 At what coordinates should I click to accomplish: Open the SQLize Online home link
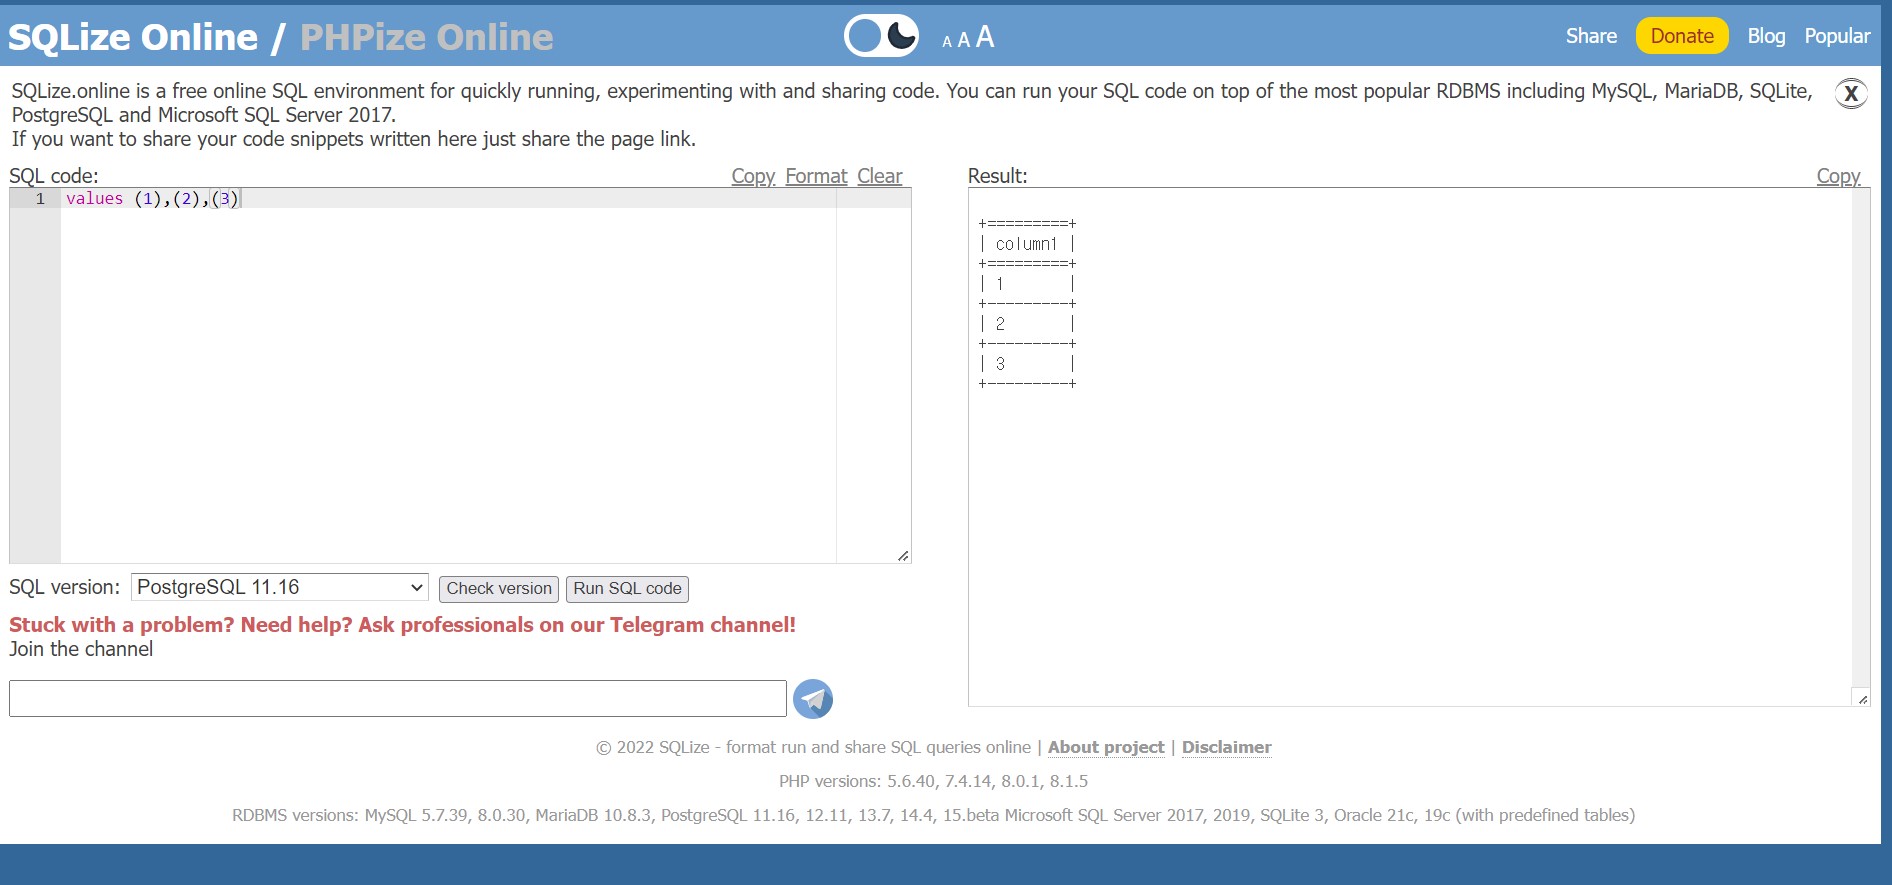click(x=133, y=37)
